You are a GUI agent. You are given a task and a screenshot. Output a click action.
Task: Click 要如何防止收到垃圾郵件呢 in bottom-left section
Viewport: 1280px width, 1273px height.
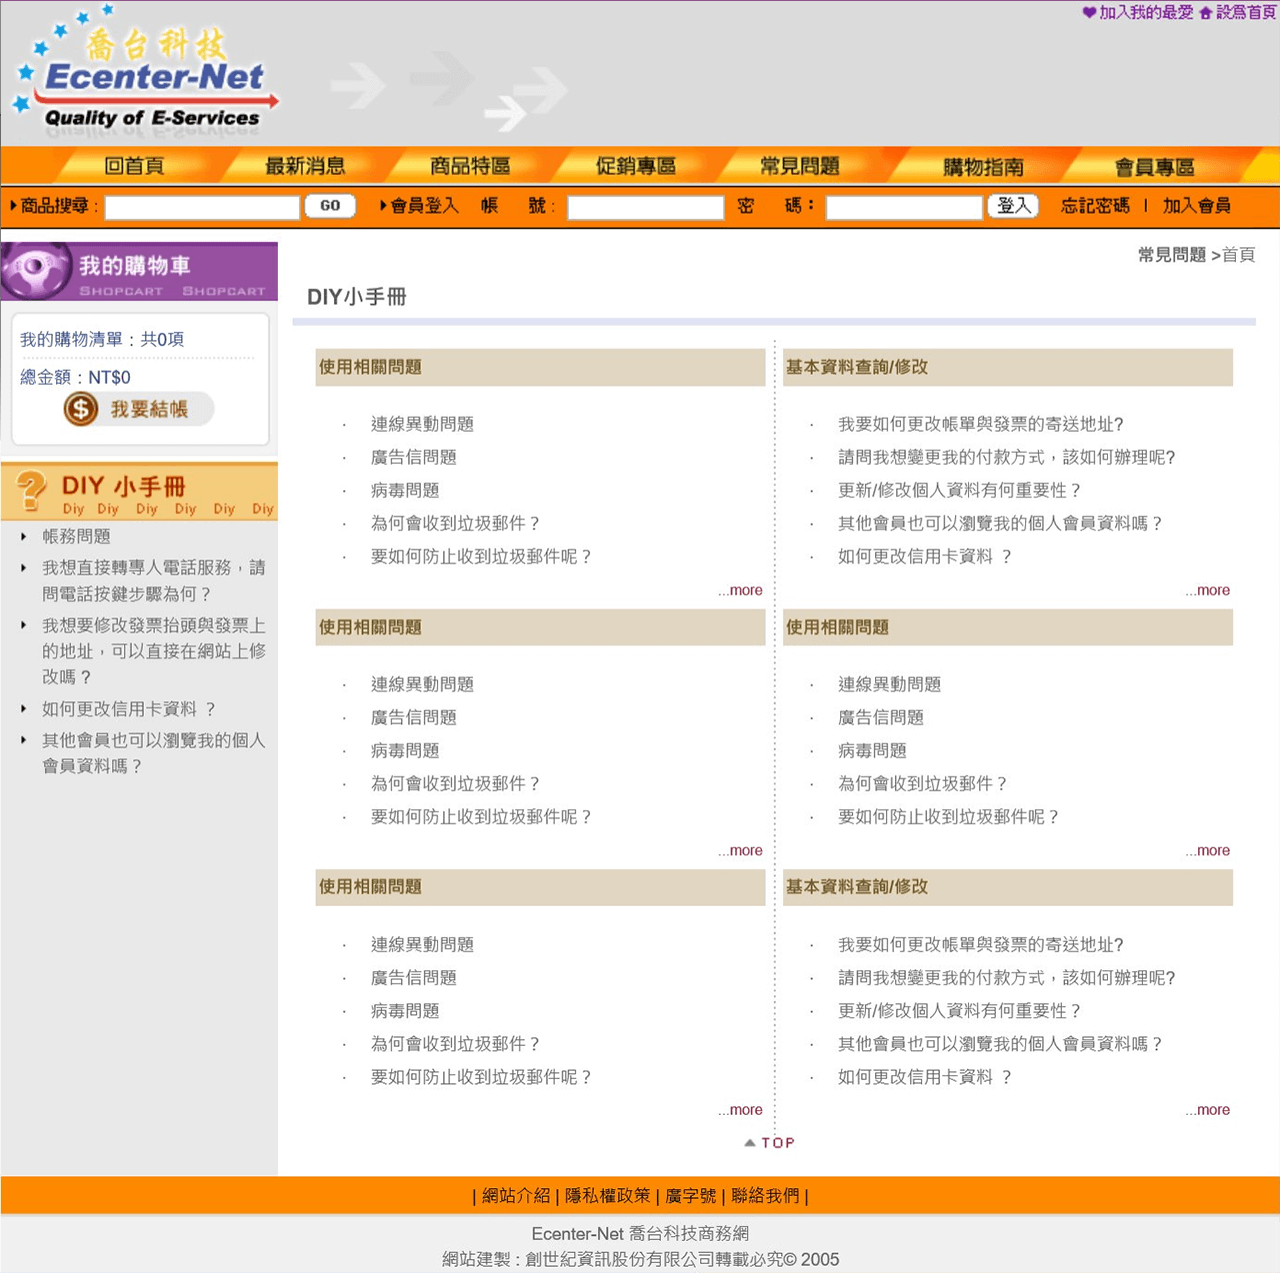481,1077
